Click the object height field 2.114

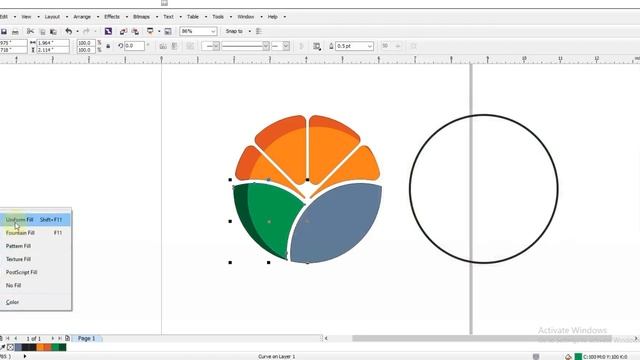pyautogui.click(x=53, y=50)
